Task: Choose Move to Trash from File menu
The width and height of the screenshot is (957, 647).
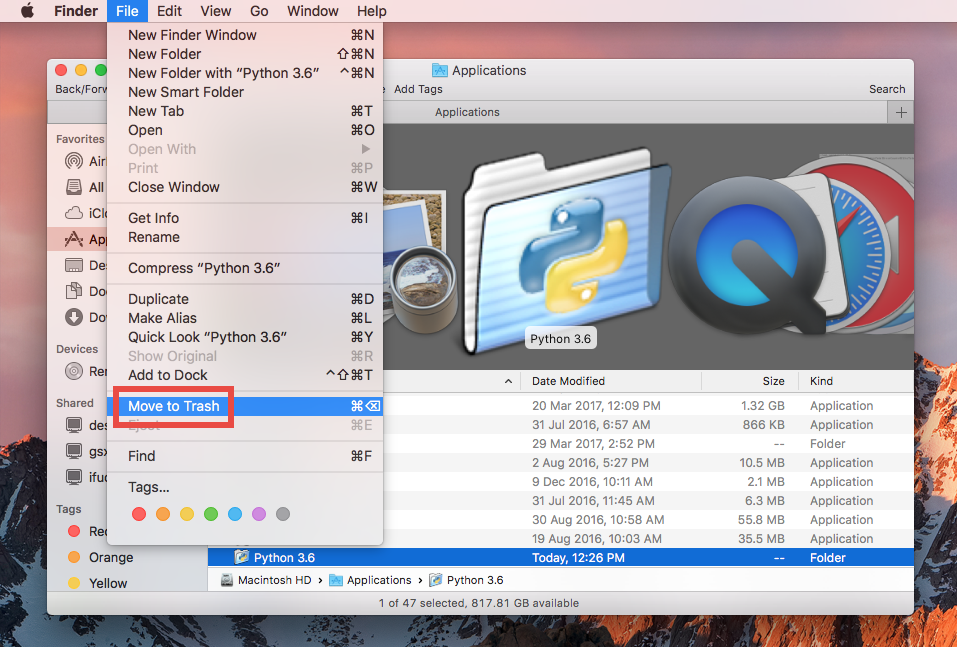Action: coord(173,406)
